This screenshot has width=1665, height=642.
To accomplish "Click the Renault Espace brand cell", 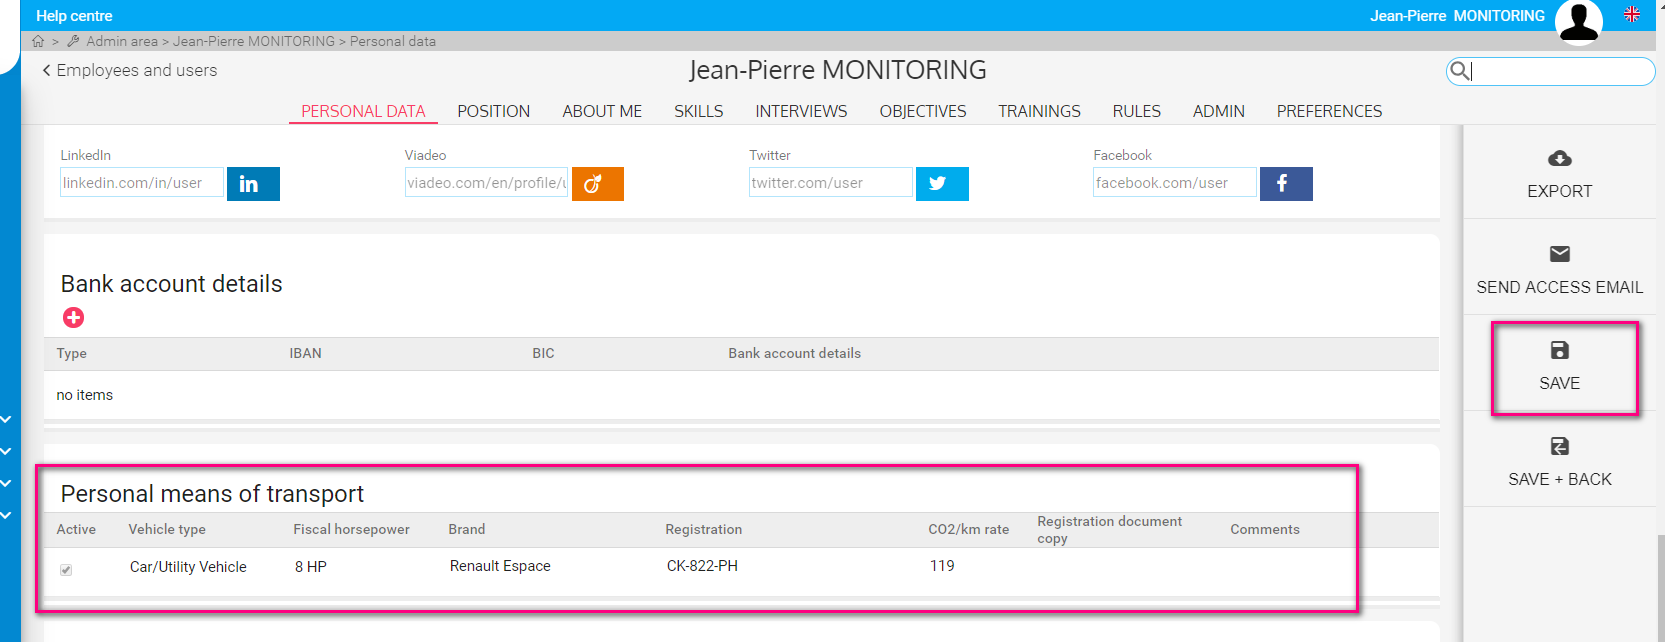I will pyautogui.click(x=500, y=566).
